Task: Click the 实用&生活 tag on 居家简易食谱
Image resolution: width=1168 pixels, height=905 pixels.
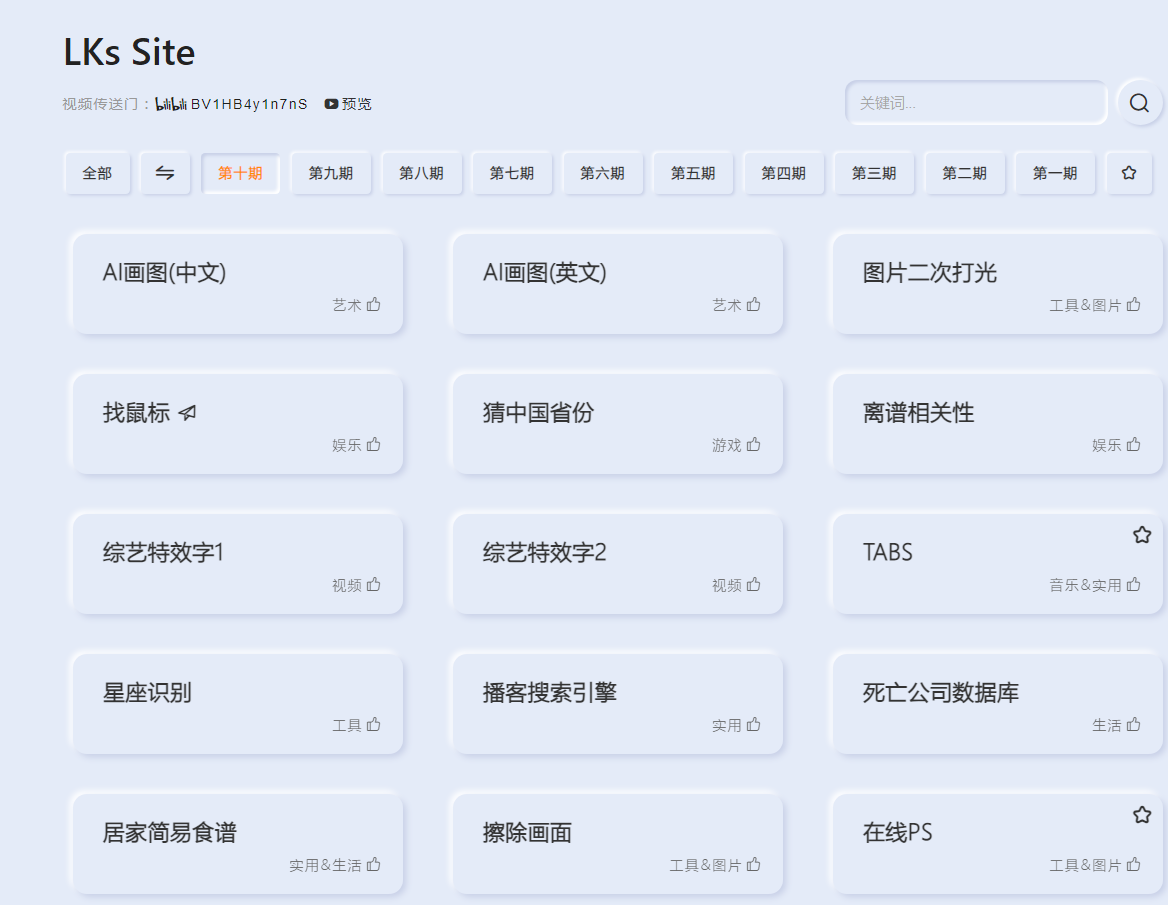Action: 326,866
